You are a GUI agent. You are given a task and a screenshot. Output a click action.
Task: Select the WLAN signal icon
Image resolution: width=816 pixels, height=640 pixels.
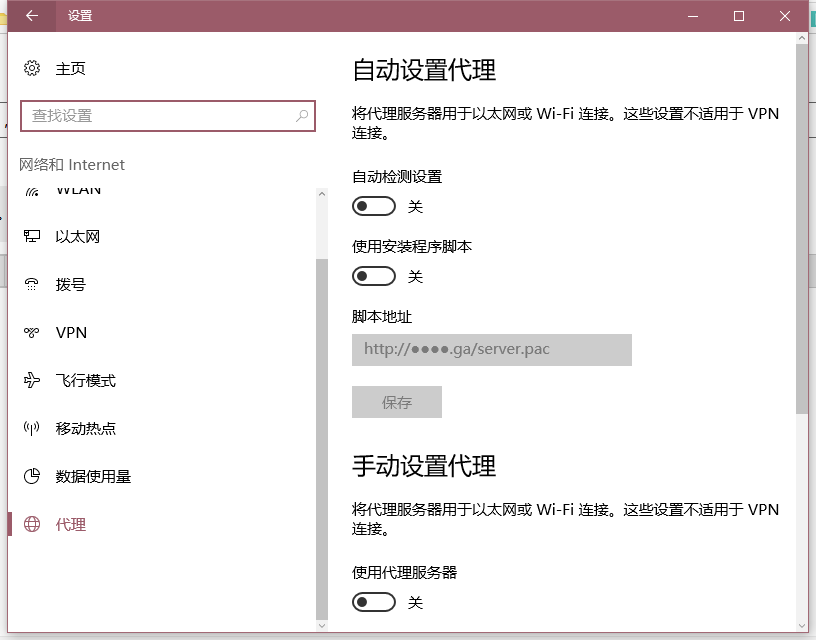click(x=32, y=193)
